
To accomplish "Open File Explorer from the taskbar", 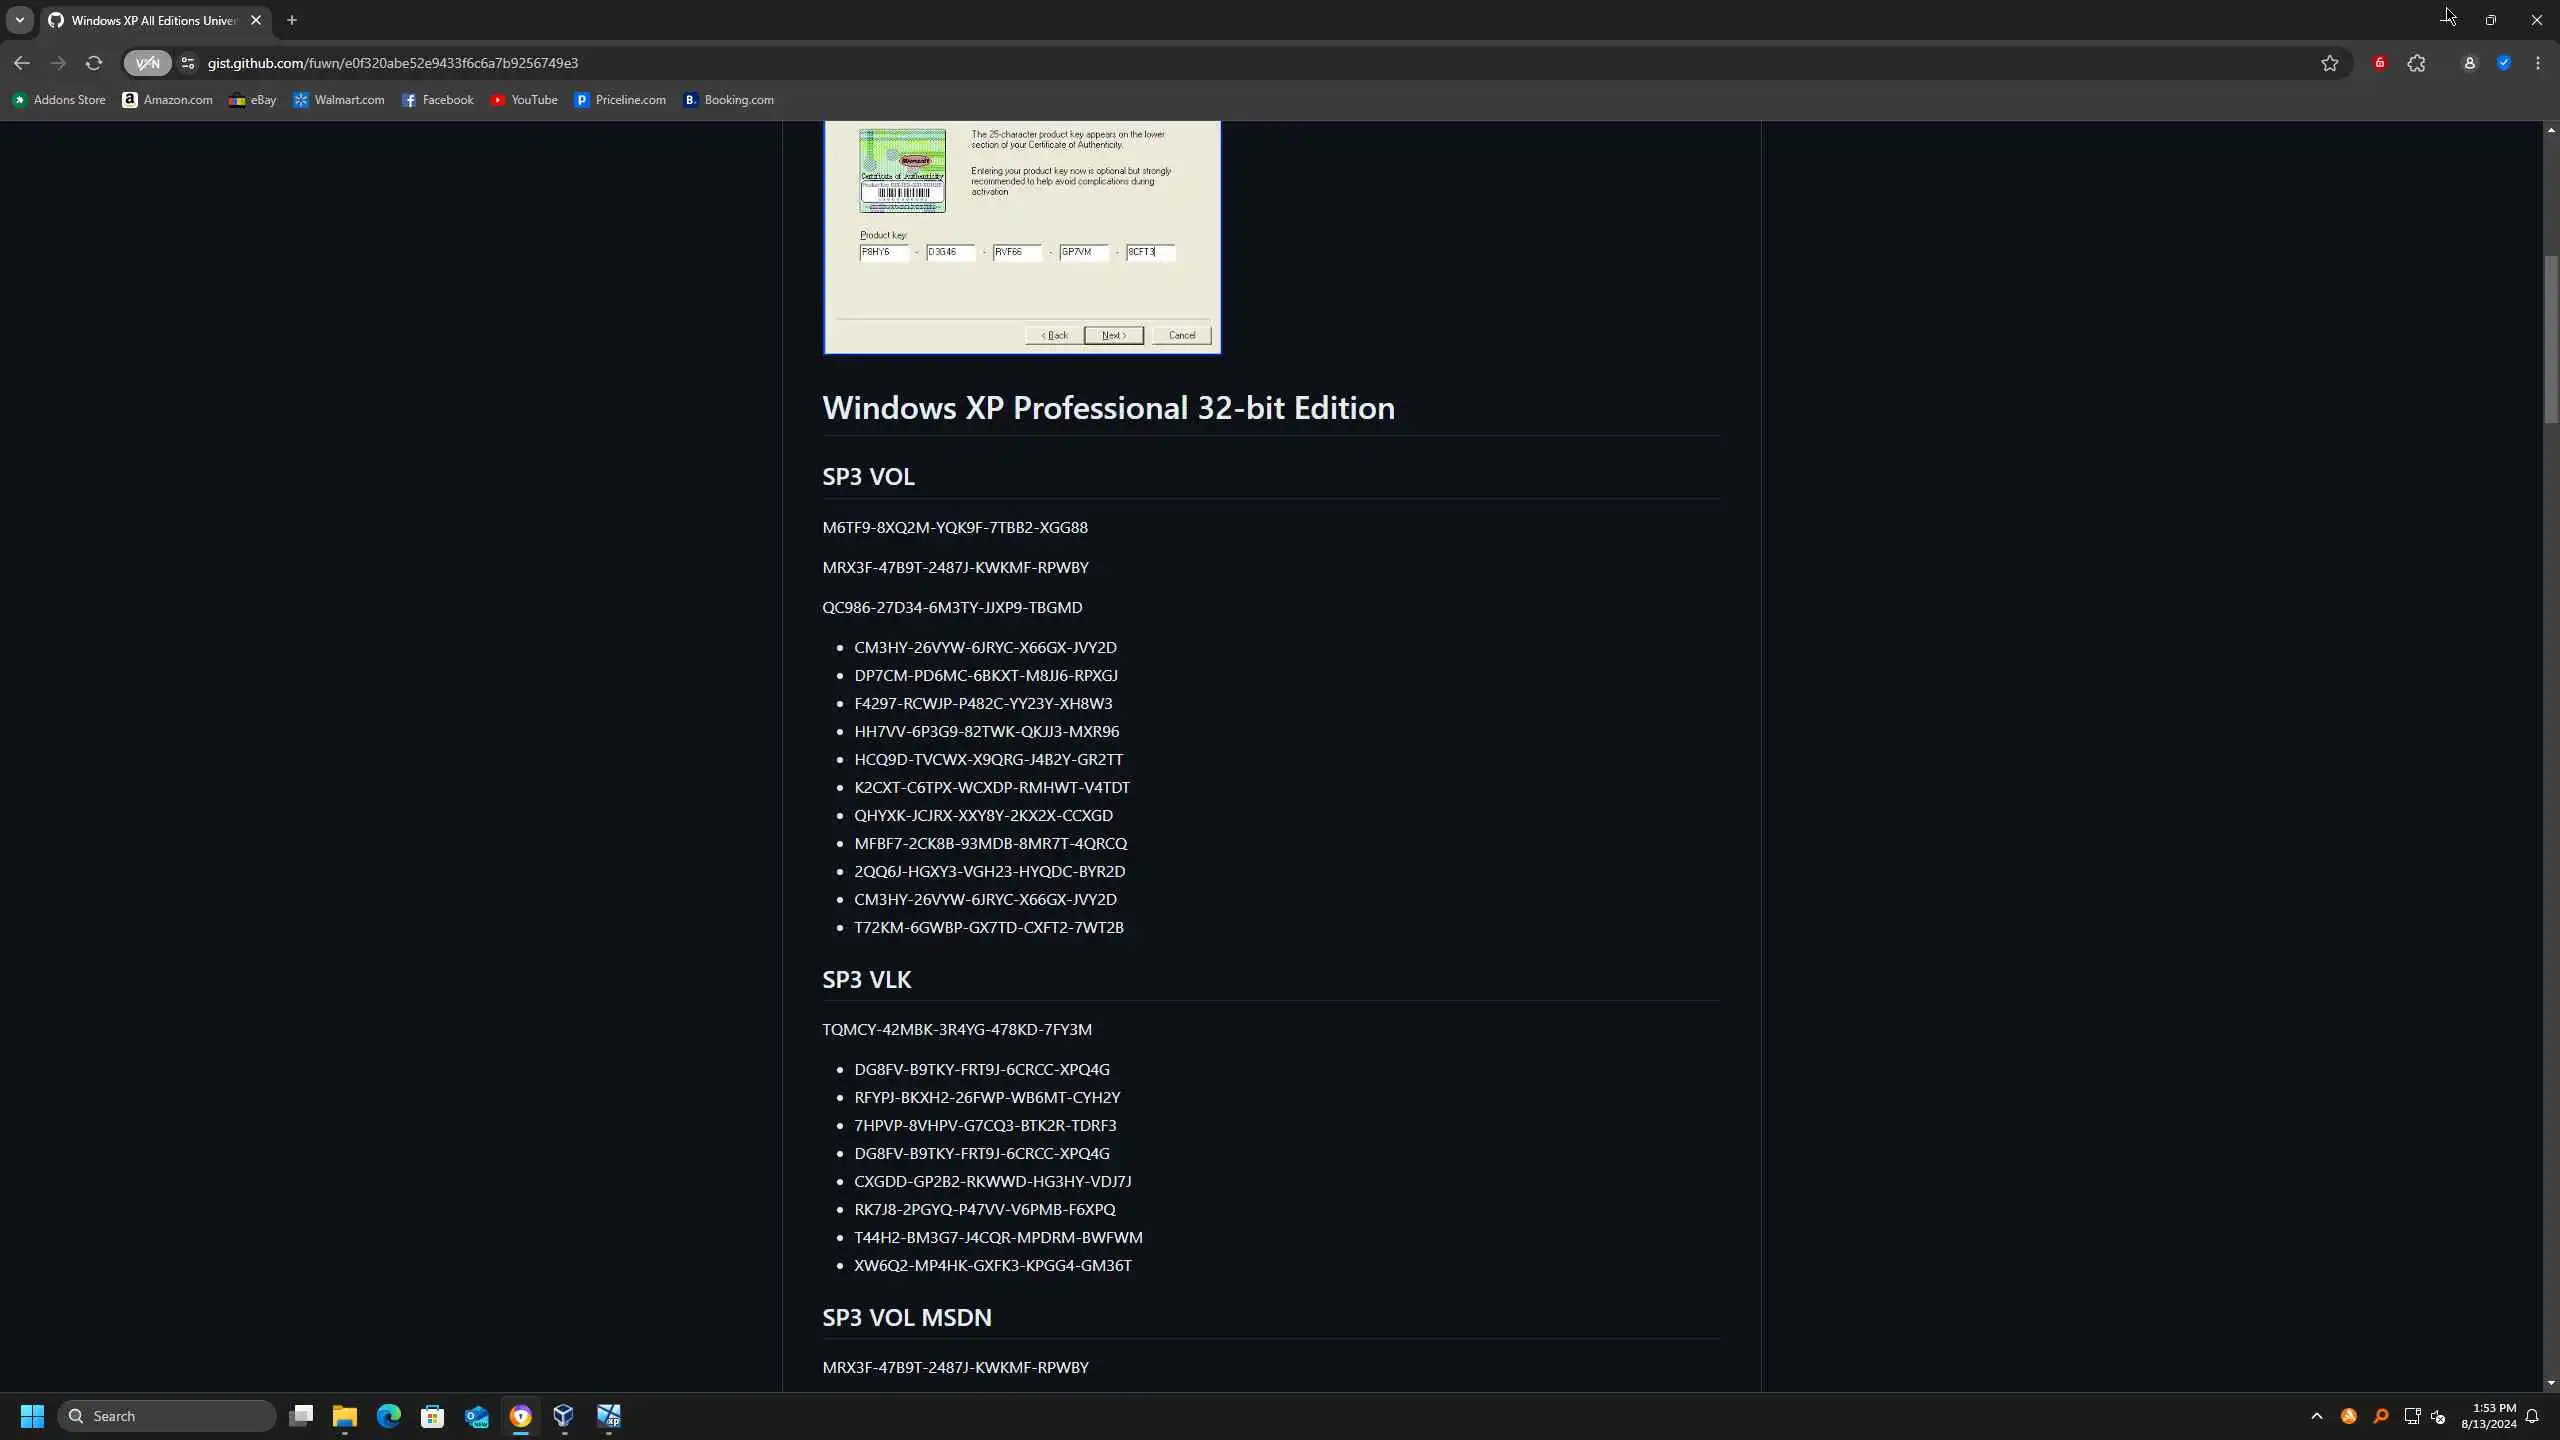I will coord(345,1416).
